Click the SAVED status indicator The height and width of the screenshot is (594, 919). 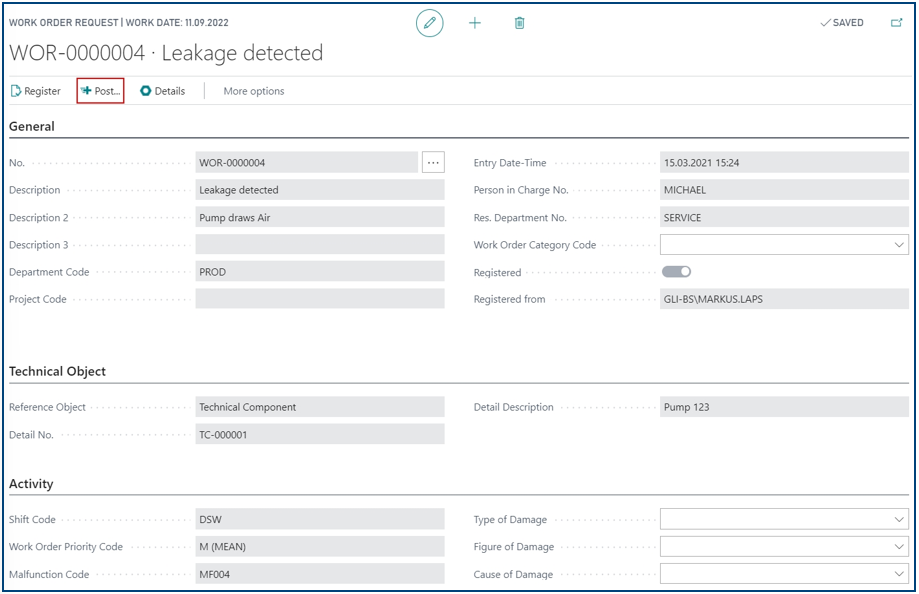coord(842,23)
